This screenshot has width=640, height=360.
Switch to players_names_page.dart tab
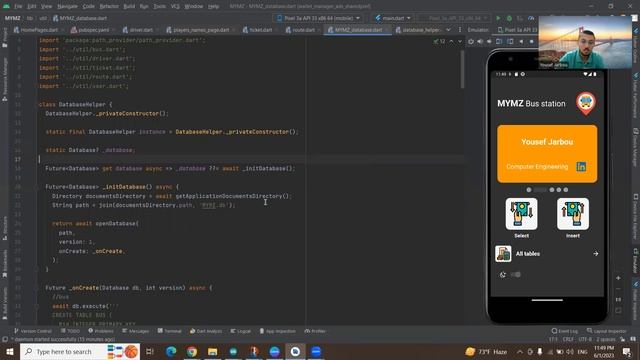coord(200,30)
